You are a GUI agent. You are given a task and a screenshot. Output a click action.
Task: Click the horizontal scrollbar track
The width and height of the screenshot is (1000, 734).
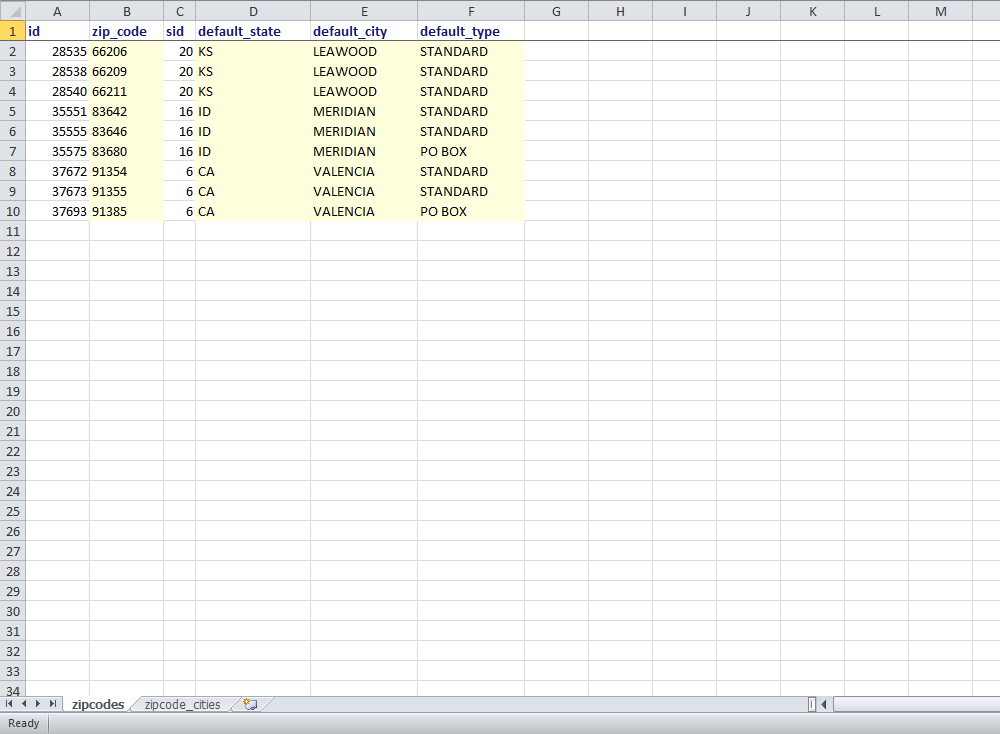(915, 705)
